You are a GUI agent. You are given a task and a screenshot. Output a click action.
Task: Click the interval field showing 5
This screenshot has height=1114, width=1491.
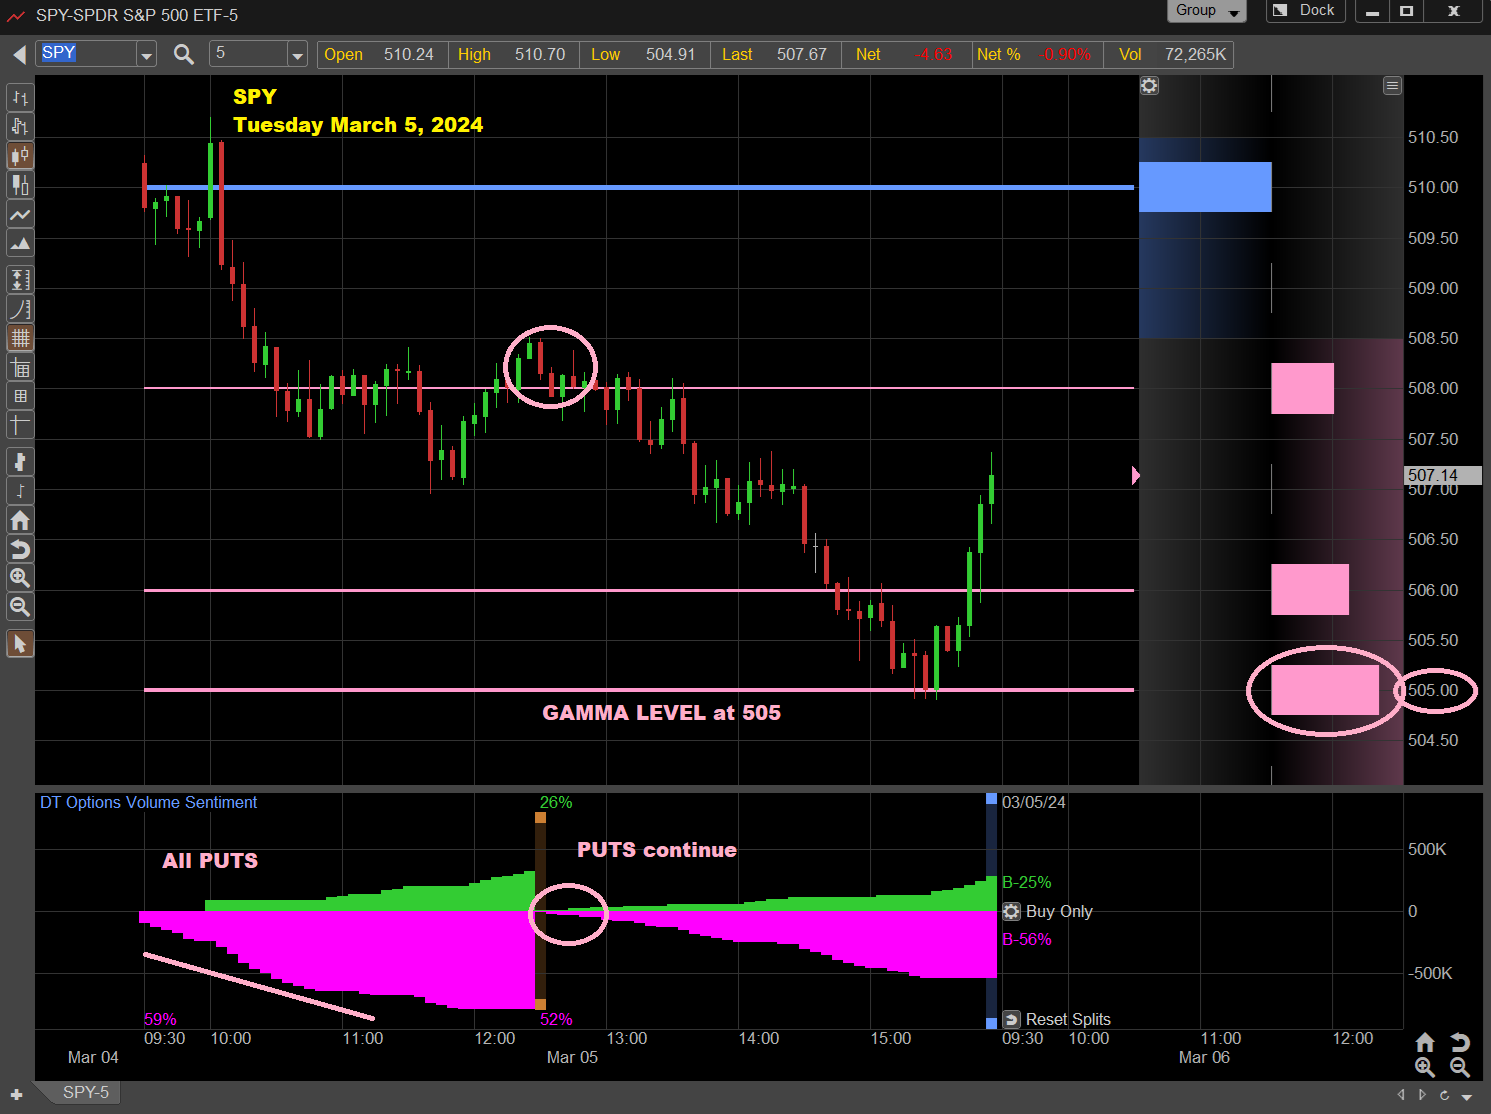coord(248,54)
